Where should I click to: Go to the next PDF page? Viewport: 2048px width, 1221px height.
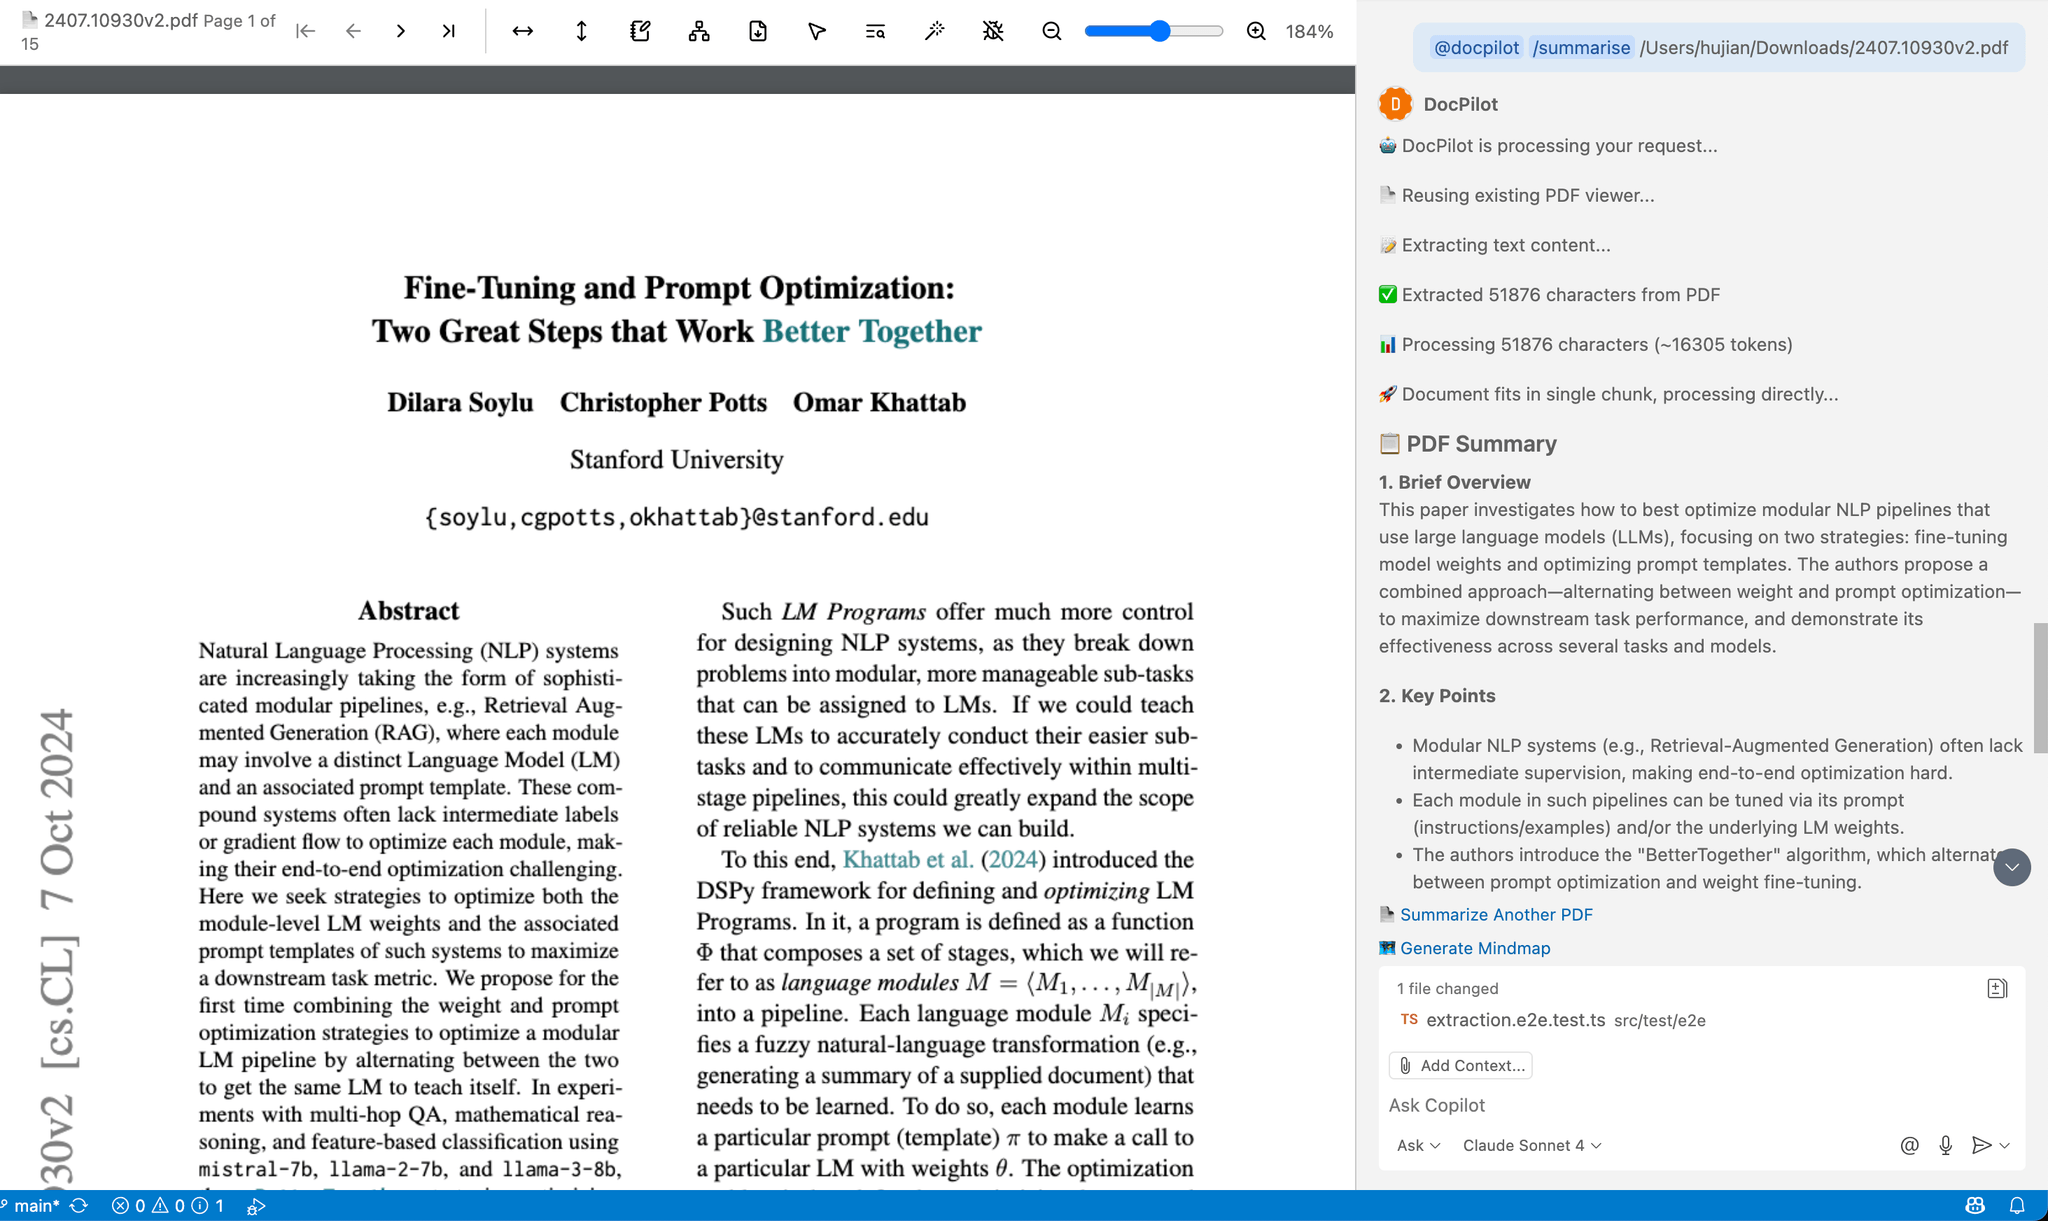click(400, 31)
